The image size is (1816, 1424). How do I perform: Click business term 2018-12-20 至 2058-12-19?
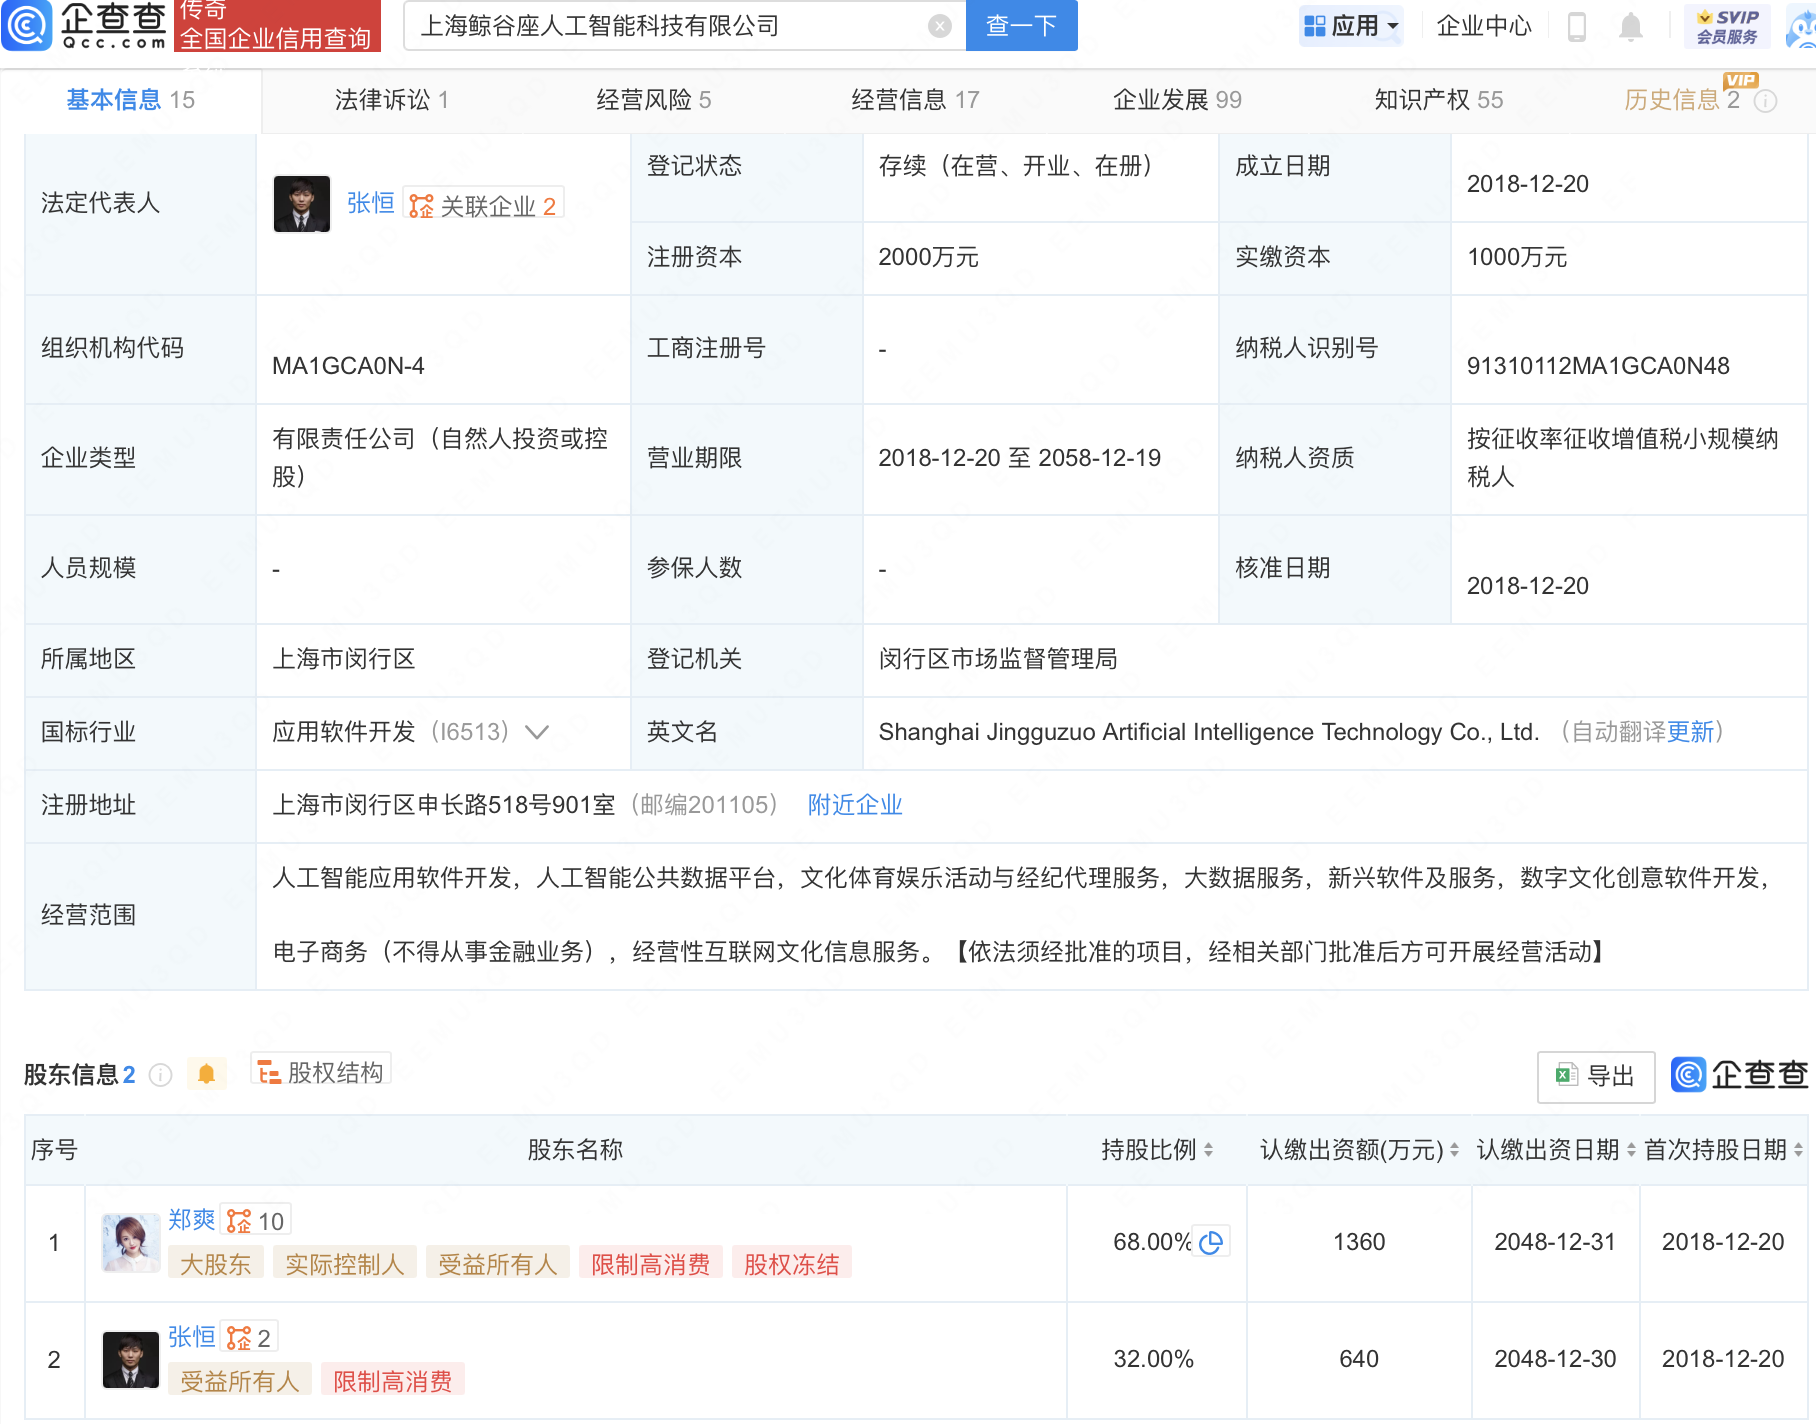click(1020, 458)
